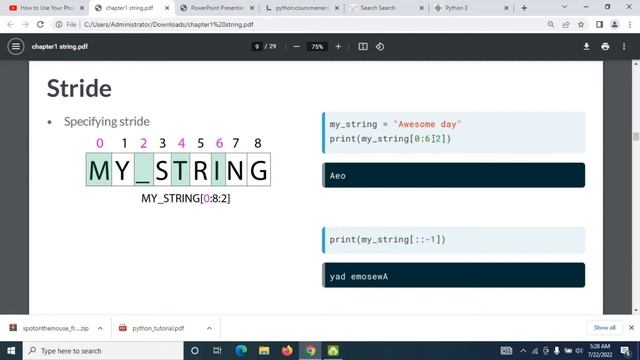Open PDF viewer more actions menu
Image resolution: width=640 pixels, height=360 pixels.
pos(624,47)
